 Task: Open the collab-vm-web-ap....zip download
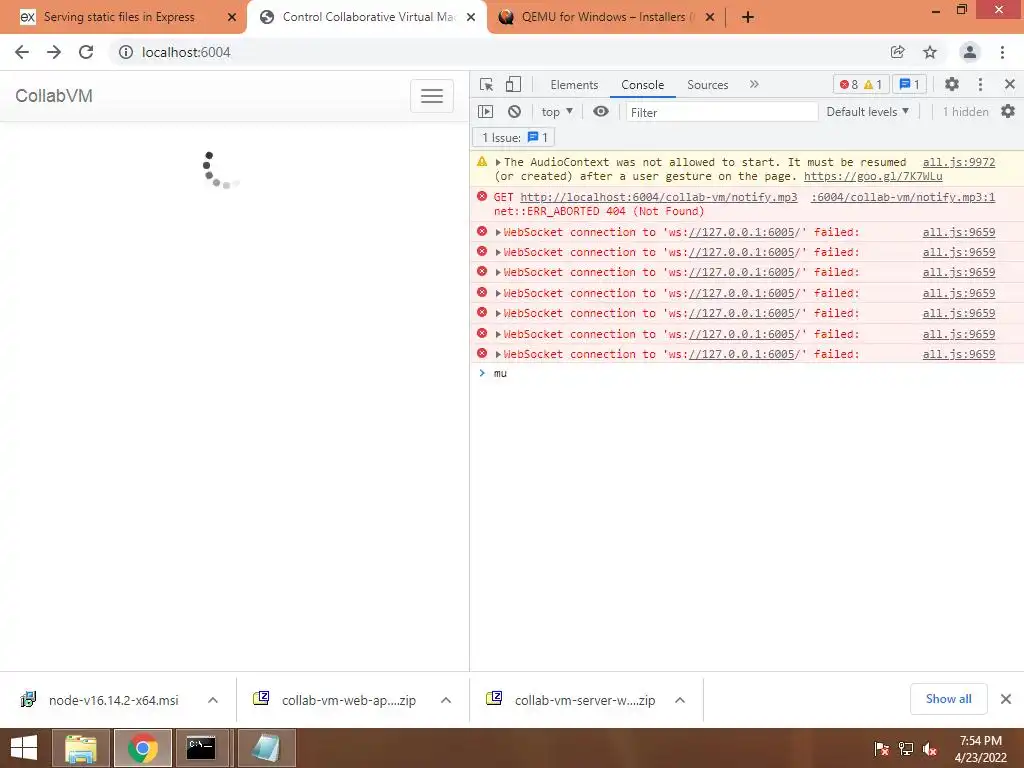[x=335, y=700]
